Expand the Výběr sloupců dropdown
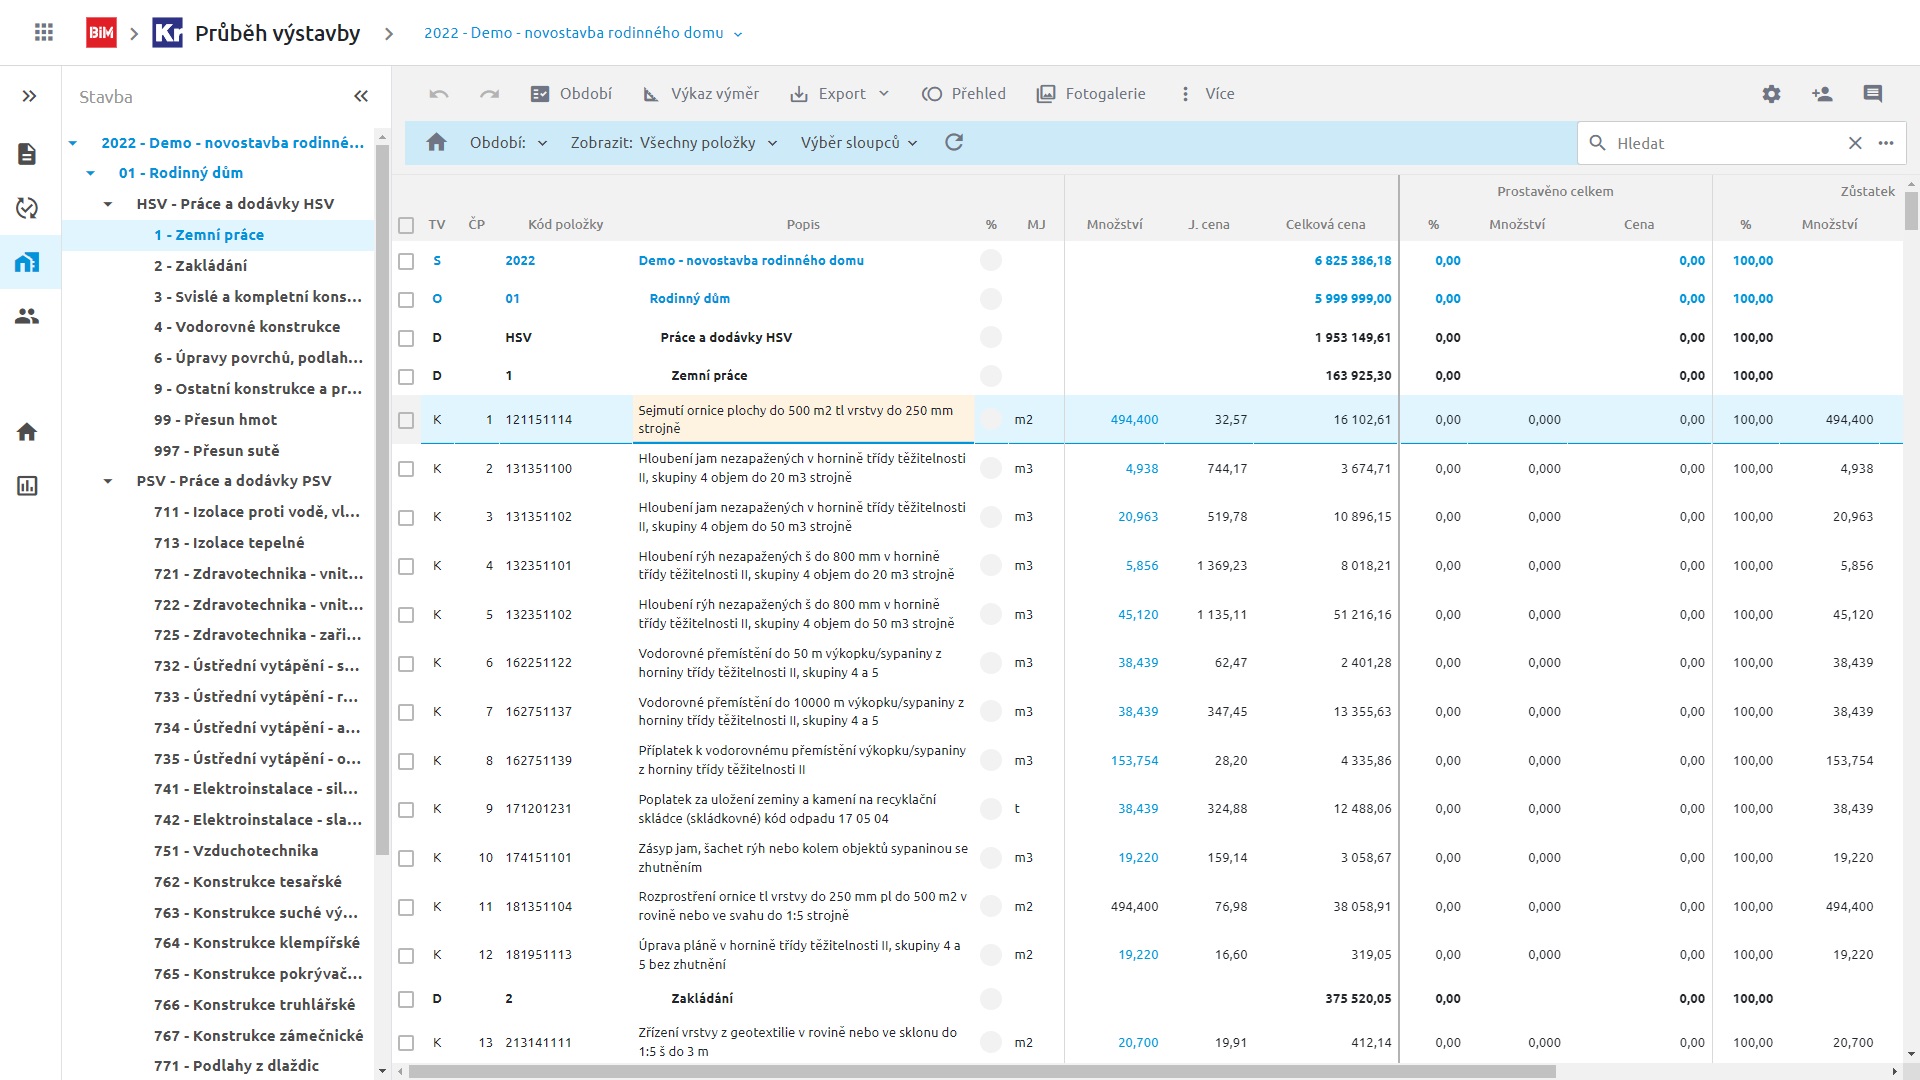 [x=859, y=143]
